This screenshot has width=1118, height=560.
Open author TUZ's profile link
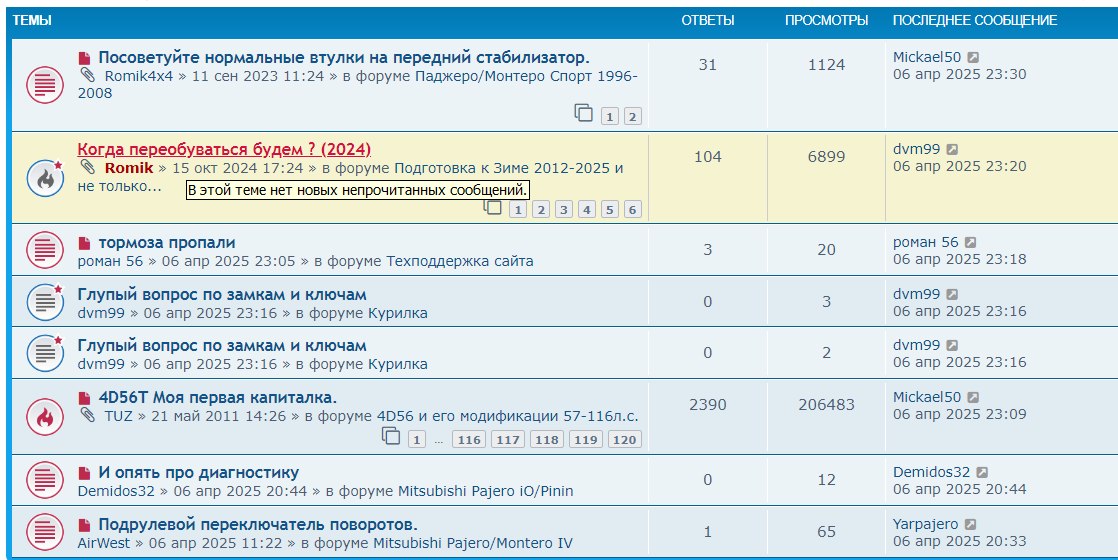tap(118, 416)
